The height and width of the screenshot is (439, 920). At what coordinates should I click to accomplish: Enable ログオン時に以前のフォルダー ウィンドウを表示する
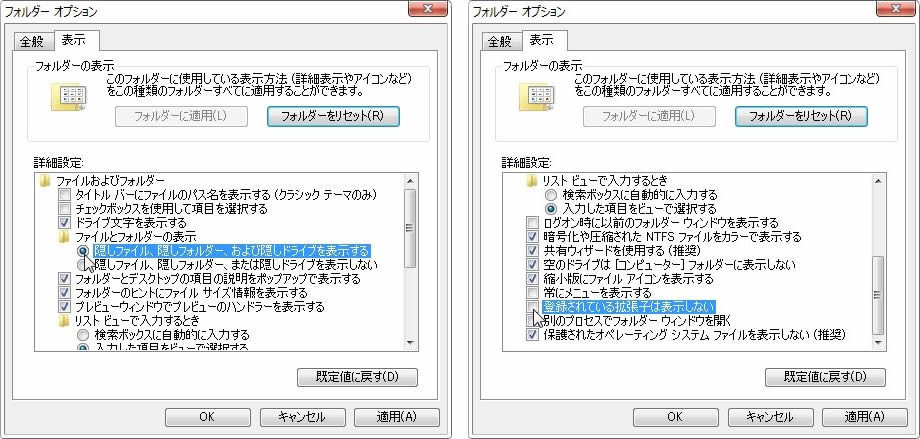(x=533, y=222)
